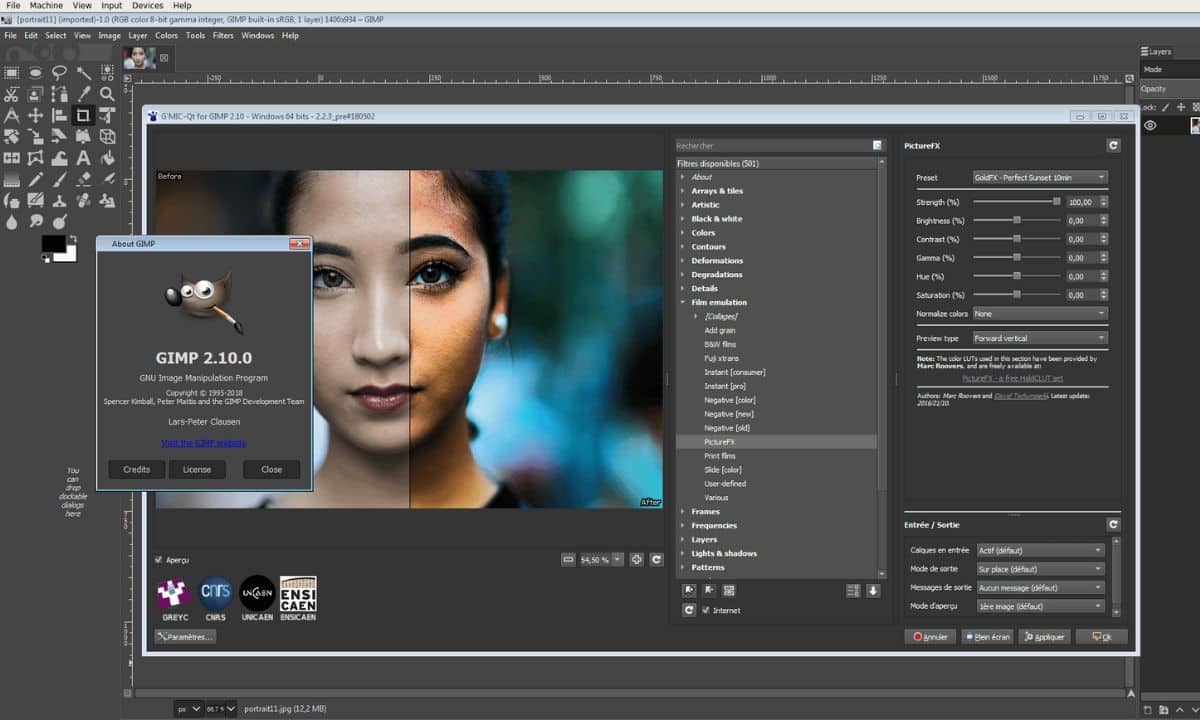Open the Preset dropdown
The width and height of the screenshot is (1200, 720).
click(x=1040, y=178)
